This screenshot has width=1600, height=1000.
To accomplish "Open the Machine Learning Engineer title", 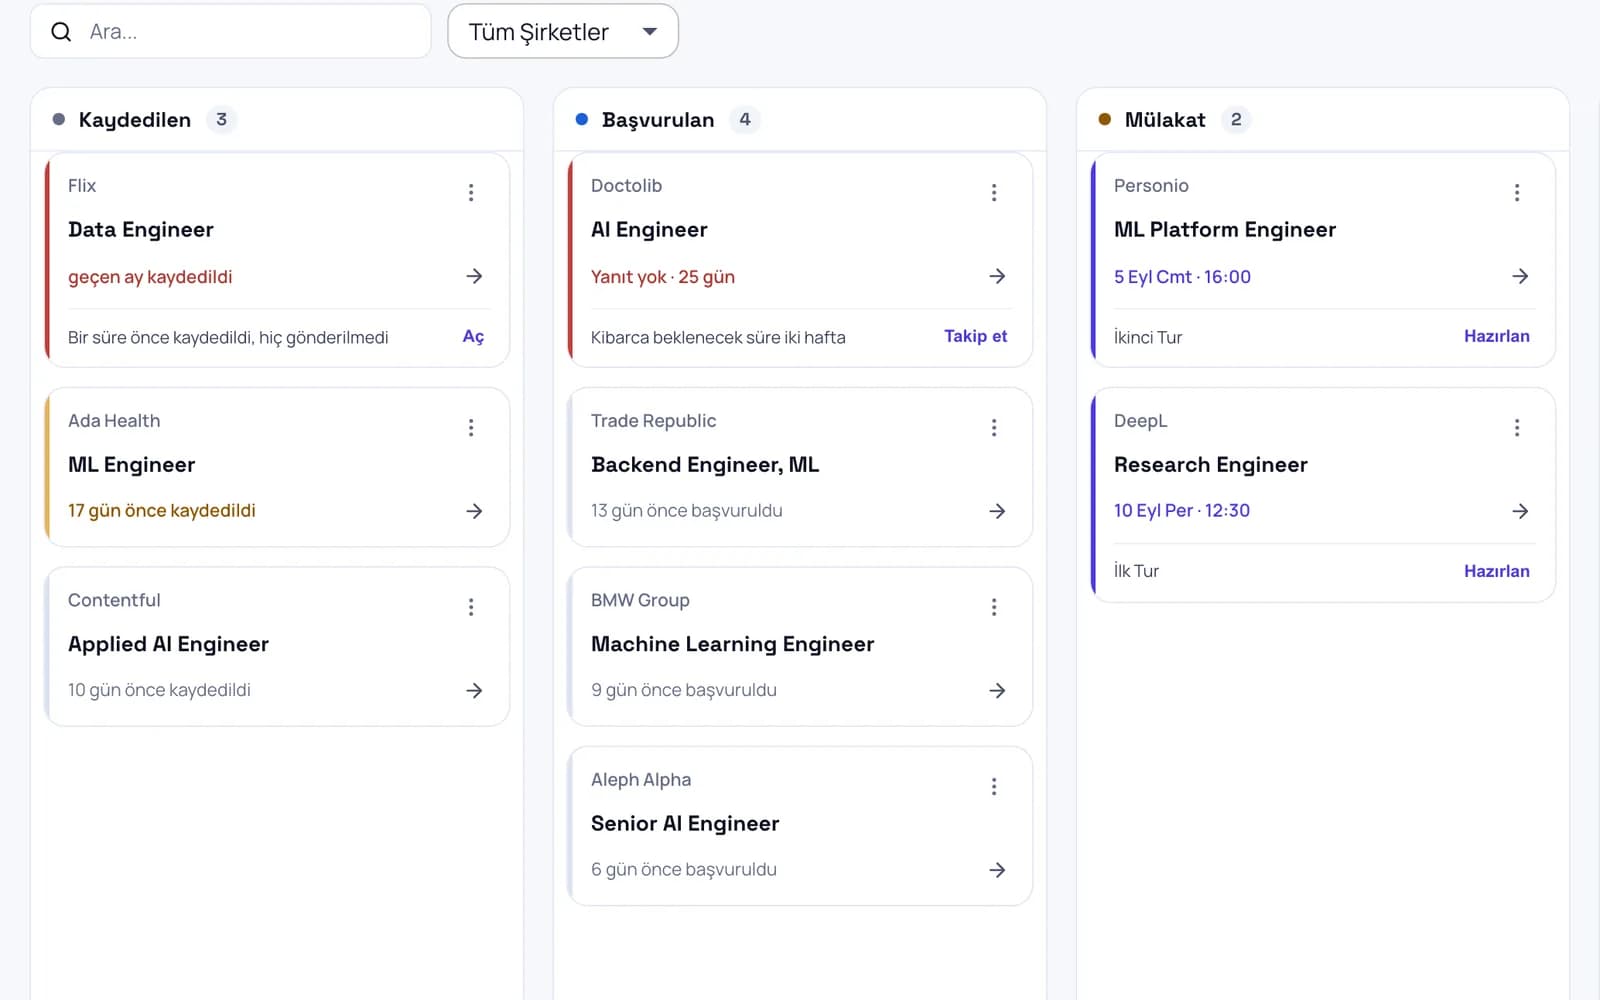I will [x=733, y=644].
